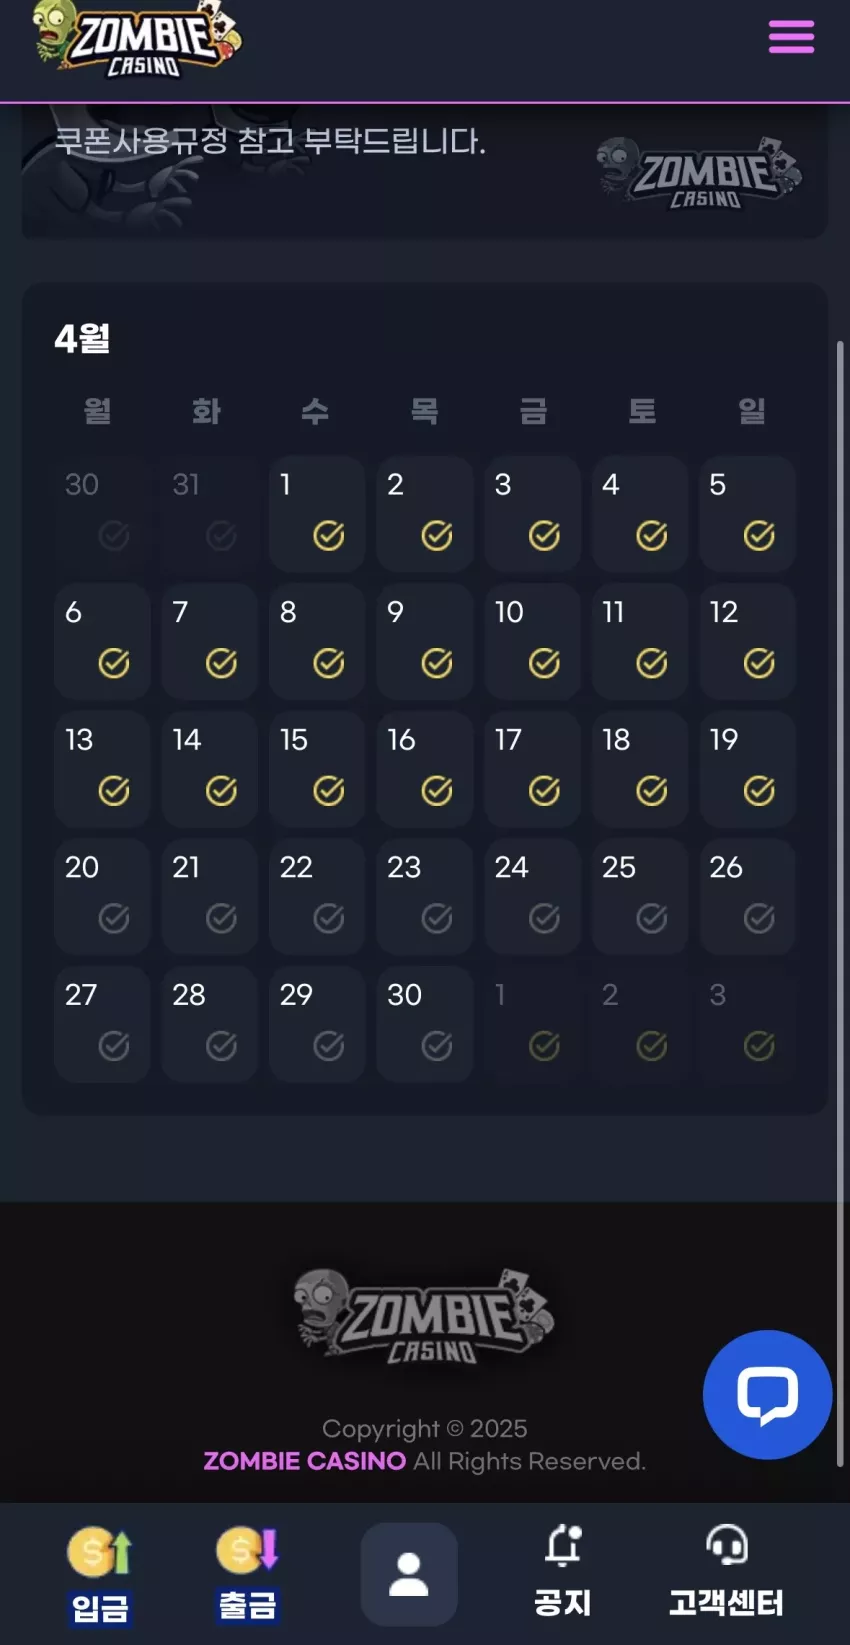Image resolution: width=850 pixels, height=1645 pixels.
Task: Click the check mark on day 13
Action: 114,791
